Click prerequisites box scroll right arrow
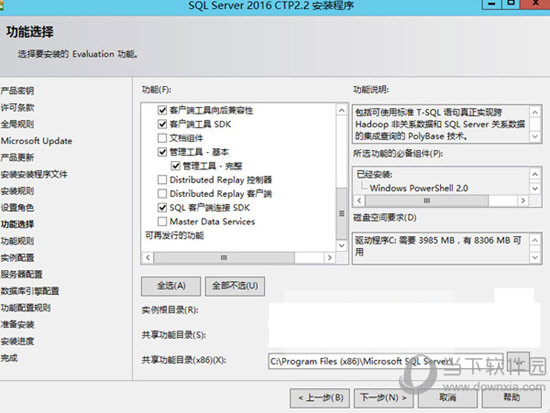Screen dimensions: 550x413 click(x=523, y=201)
